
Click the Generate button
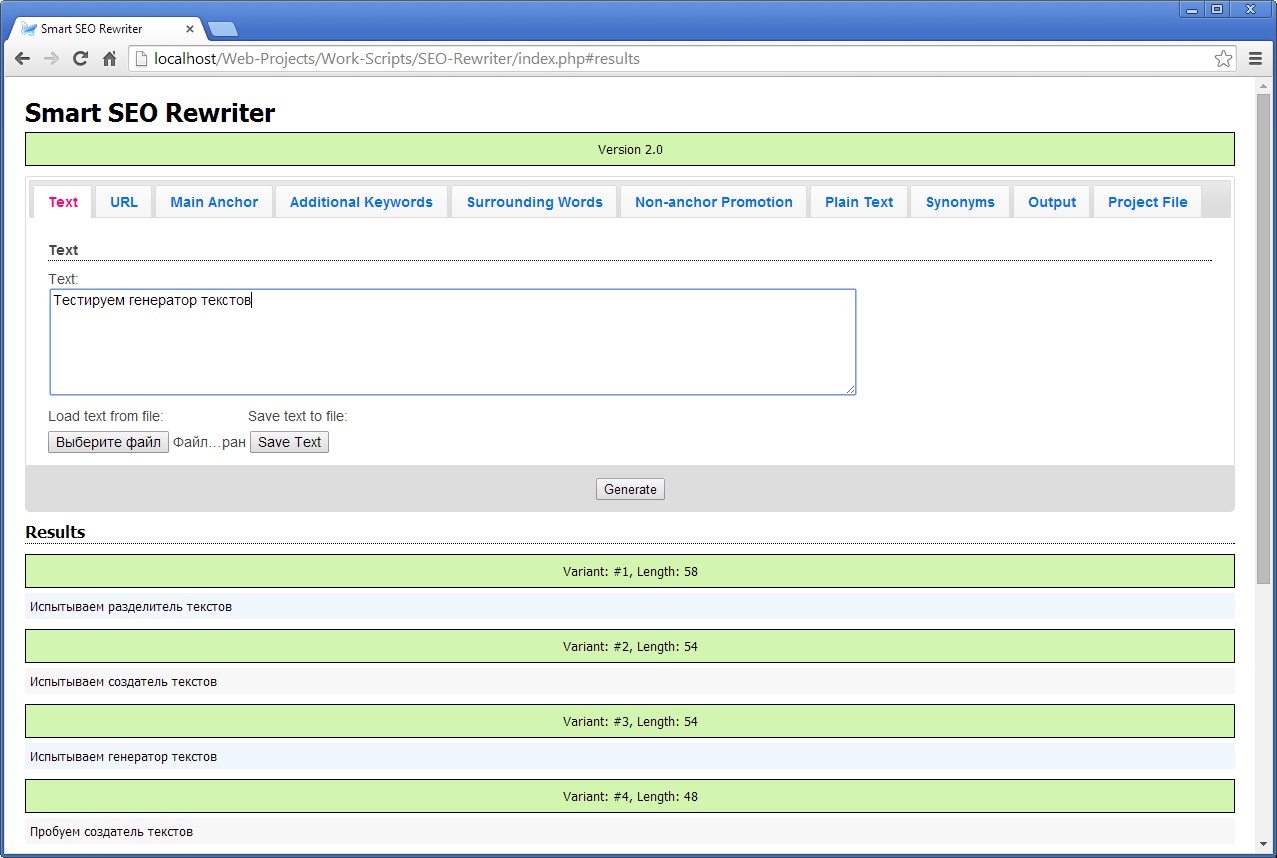click(630, 489)
